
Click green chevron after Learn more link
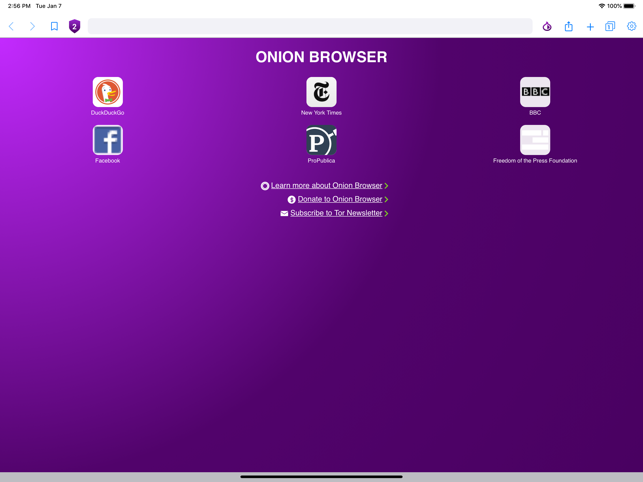click(x=386, y=186)
